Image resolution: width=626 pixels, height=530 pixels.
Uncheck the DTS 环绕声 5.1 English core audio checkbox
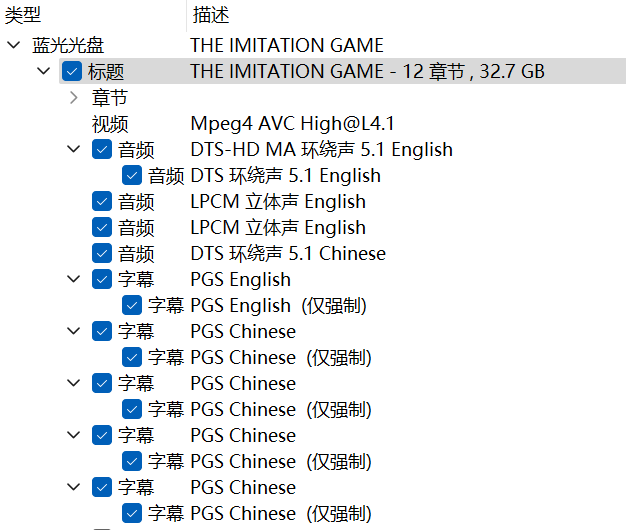132,175
